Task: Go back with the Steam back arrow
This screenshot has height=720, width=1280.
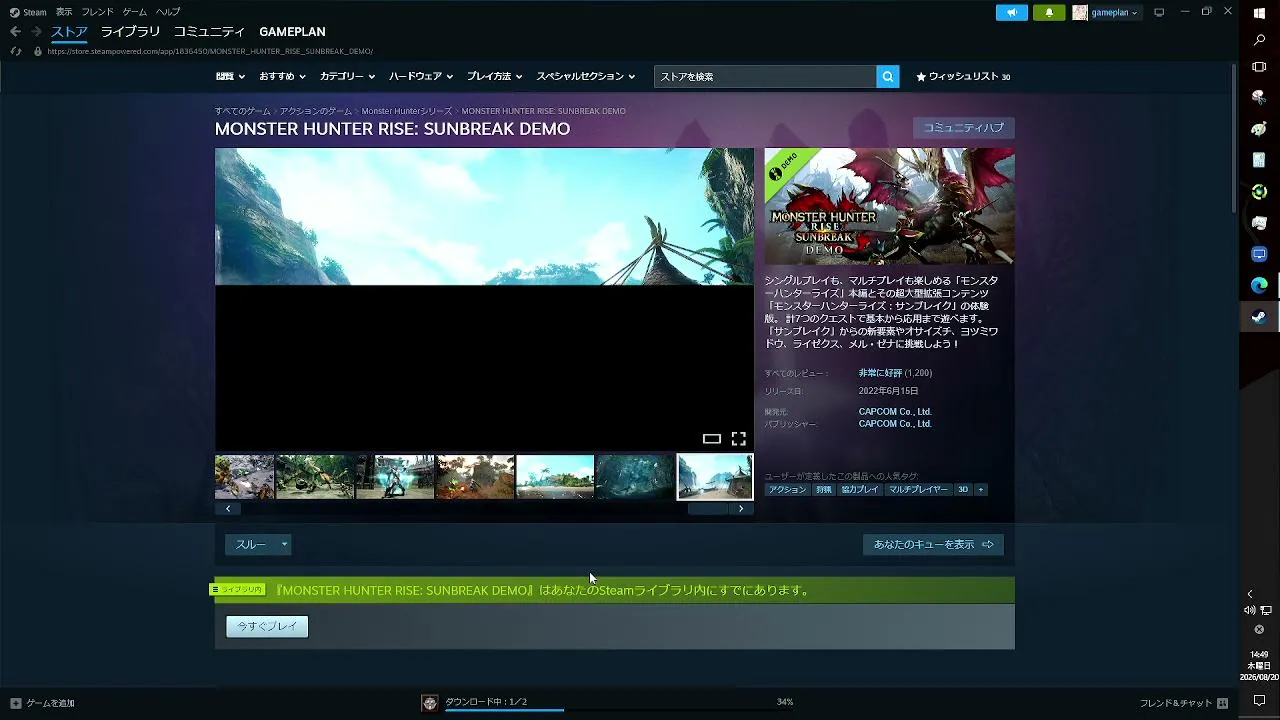Action: [x=15, y=32]
